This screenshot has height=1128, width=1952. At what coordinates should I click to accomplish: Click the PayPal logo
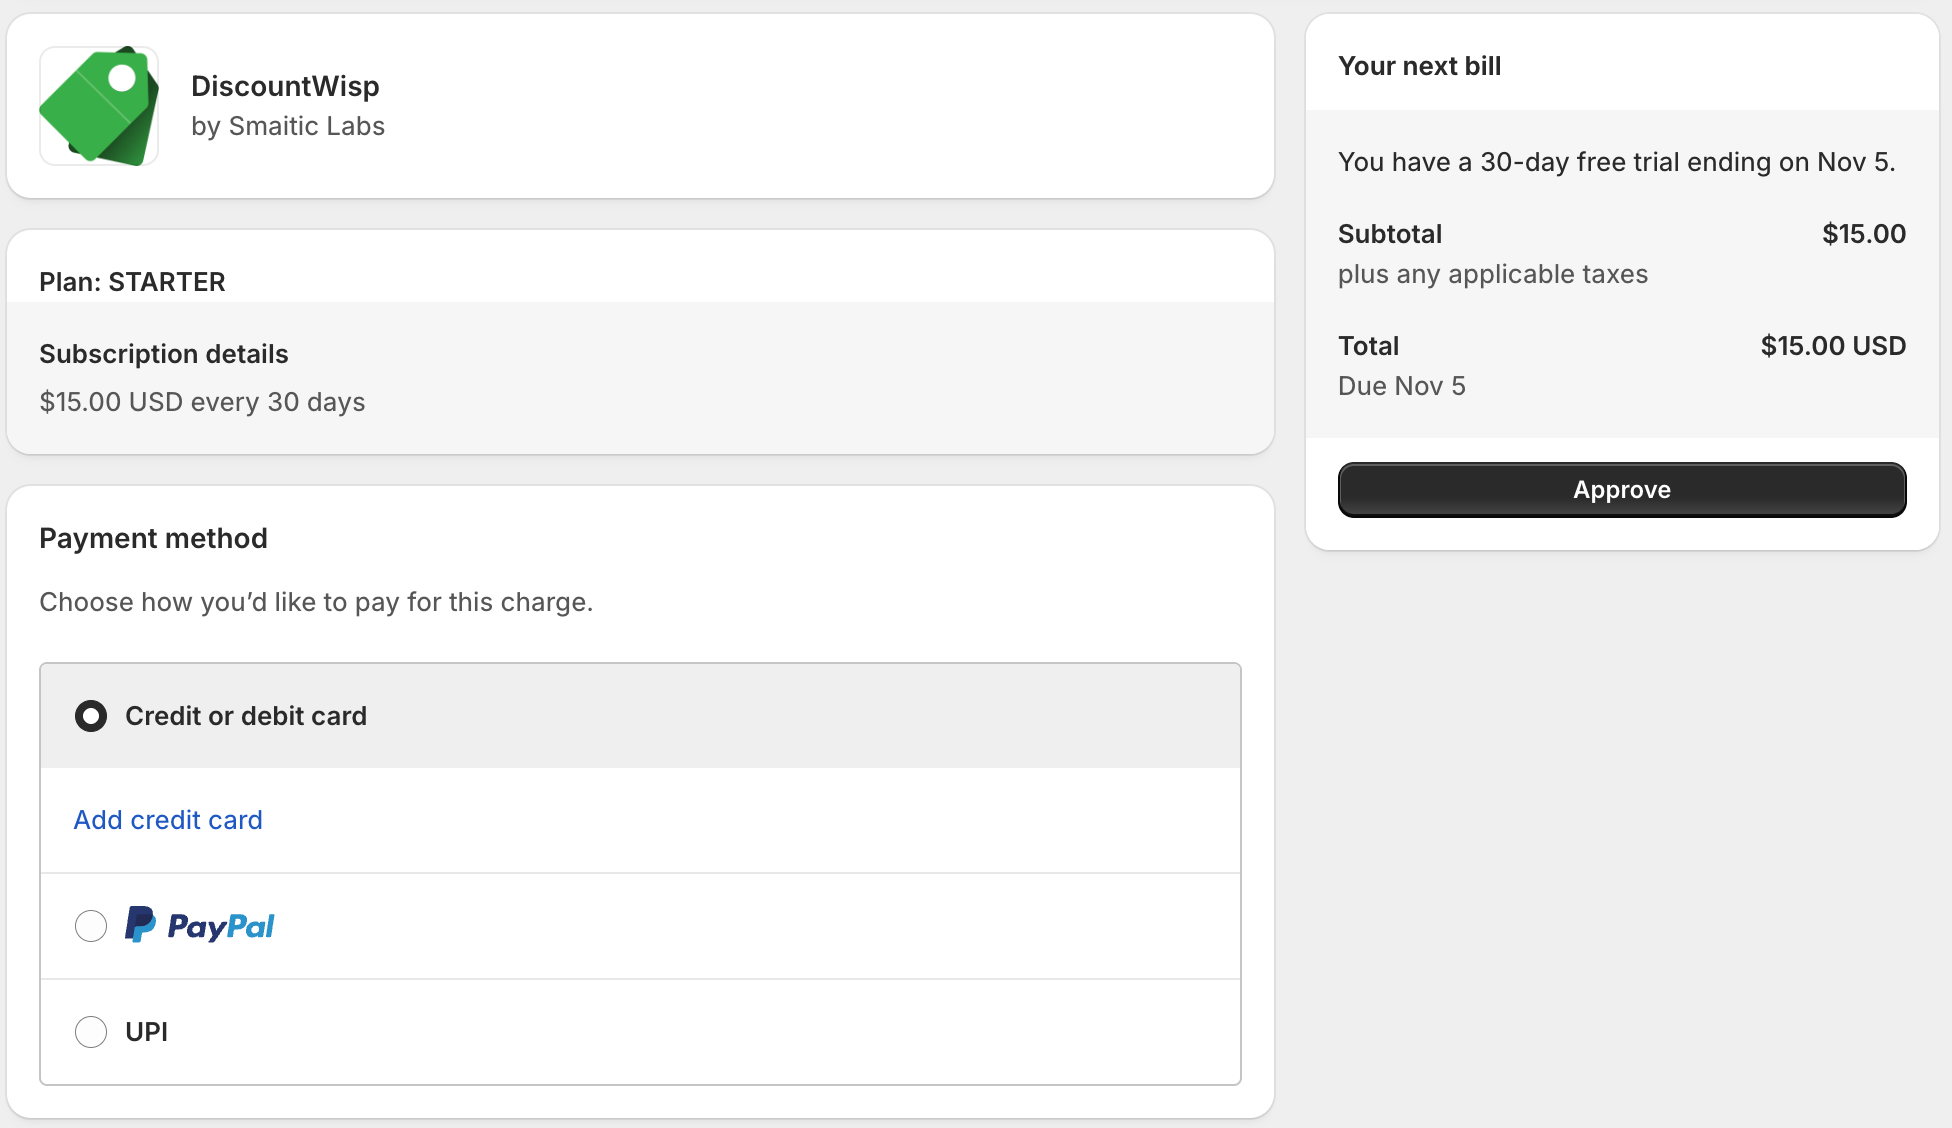pos(200,926)
